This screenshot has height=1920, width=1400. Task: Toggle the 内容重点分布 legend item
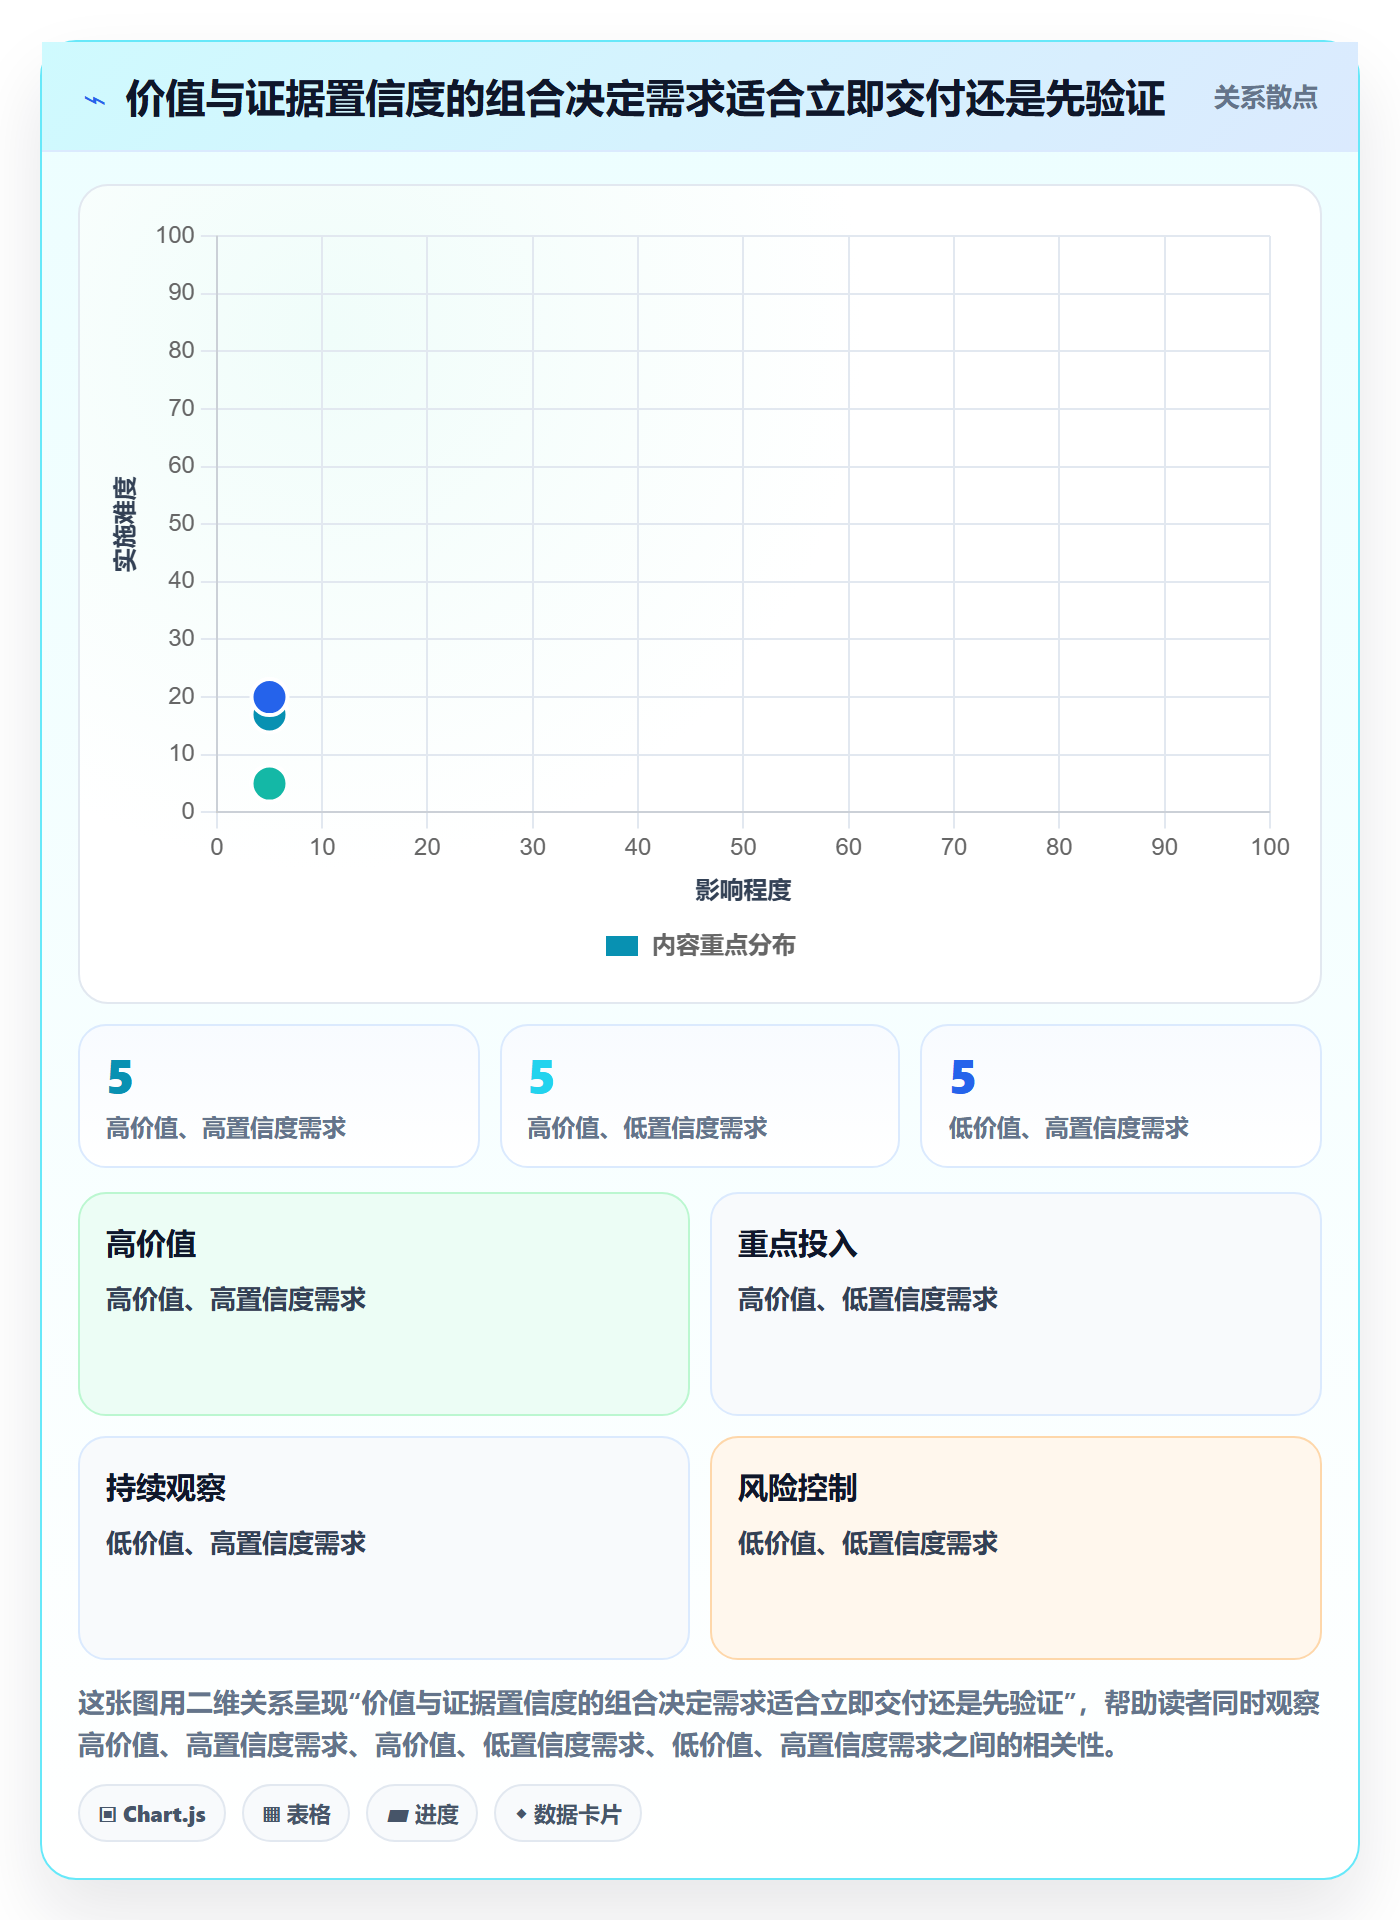pos(700,945)
